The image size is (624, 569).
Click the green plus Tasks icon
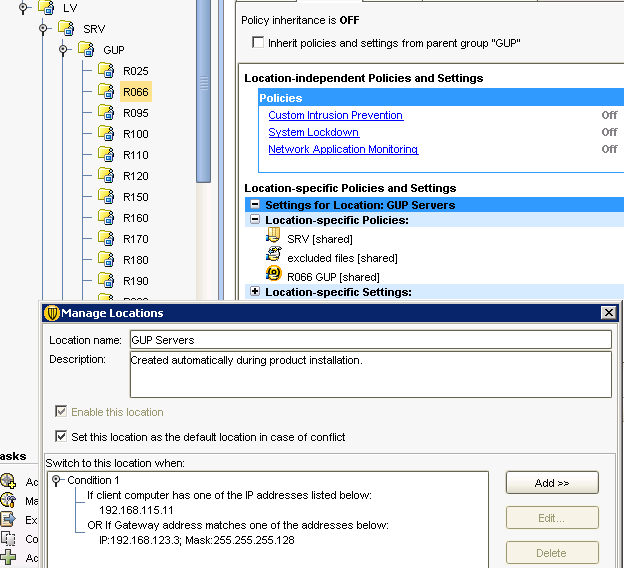coord(8,557)
